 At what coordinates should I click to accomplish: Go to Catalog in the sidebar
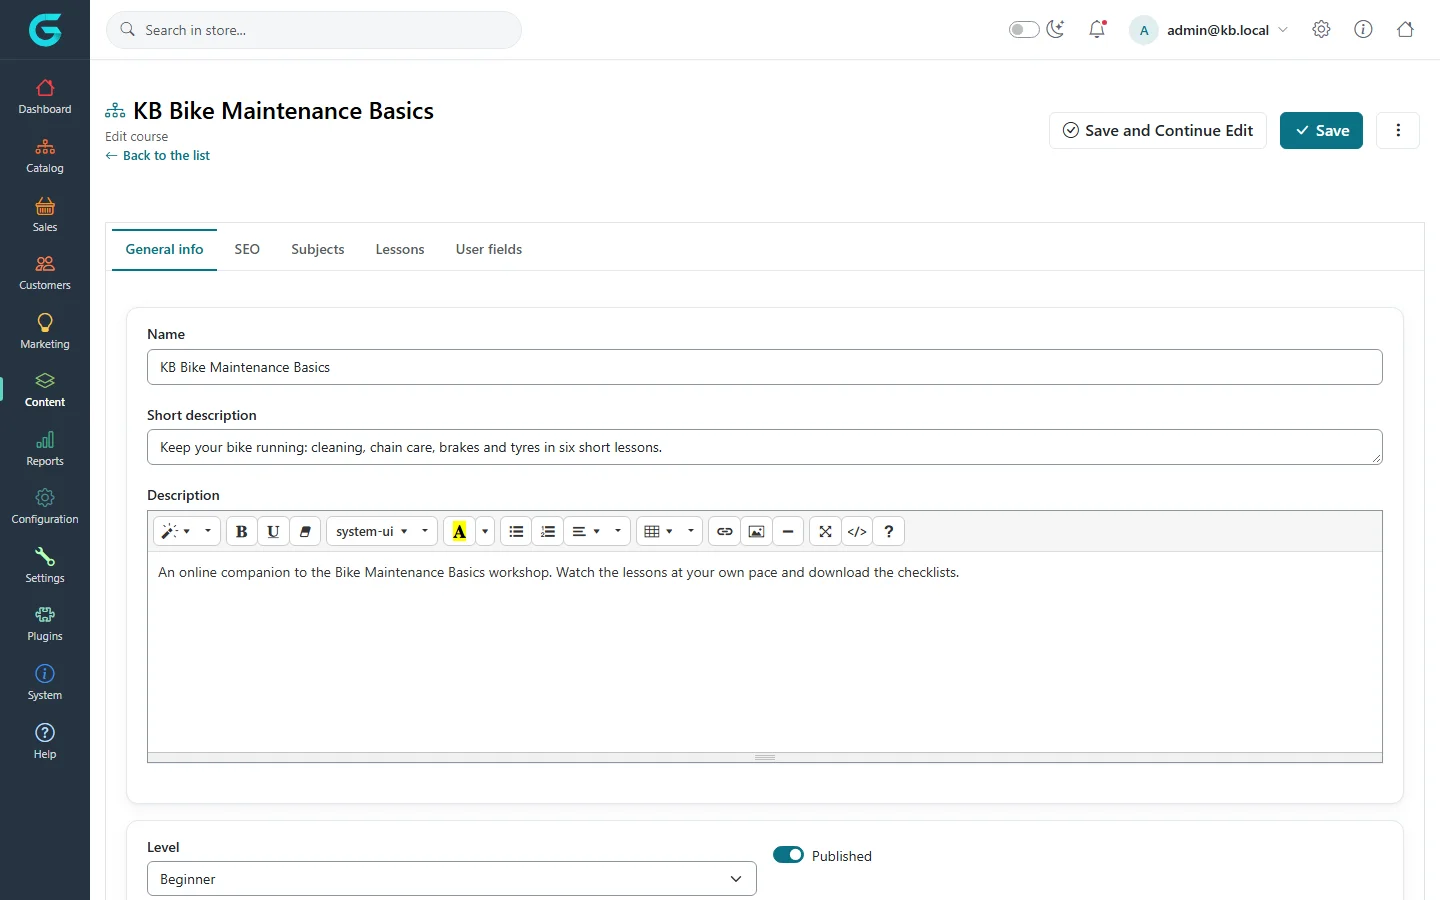click(45, 156)
